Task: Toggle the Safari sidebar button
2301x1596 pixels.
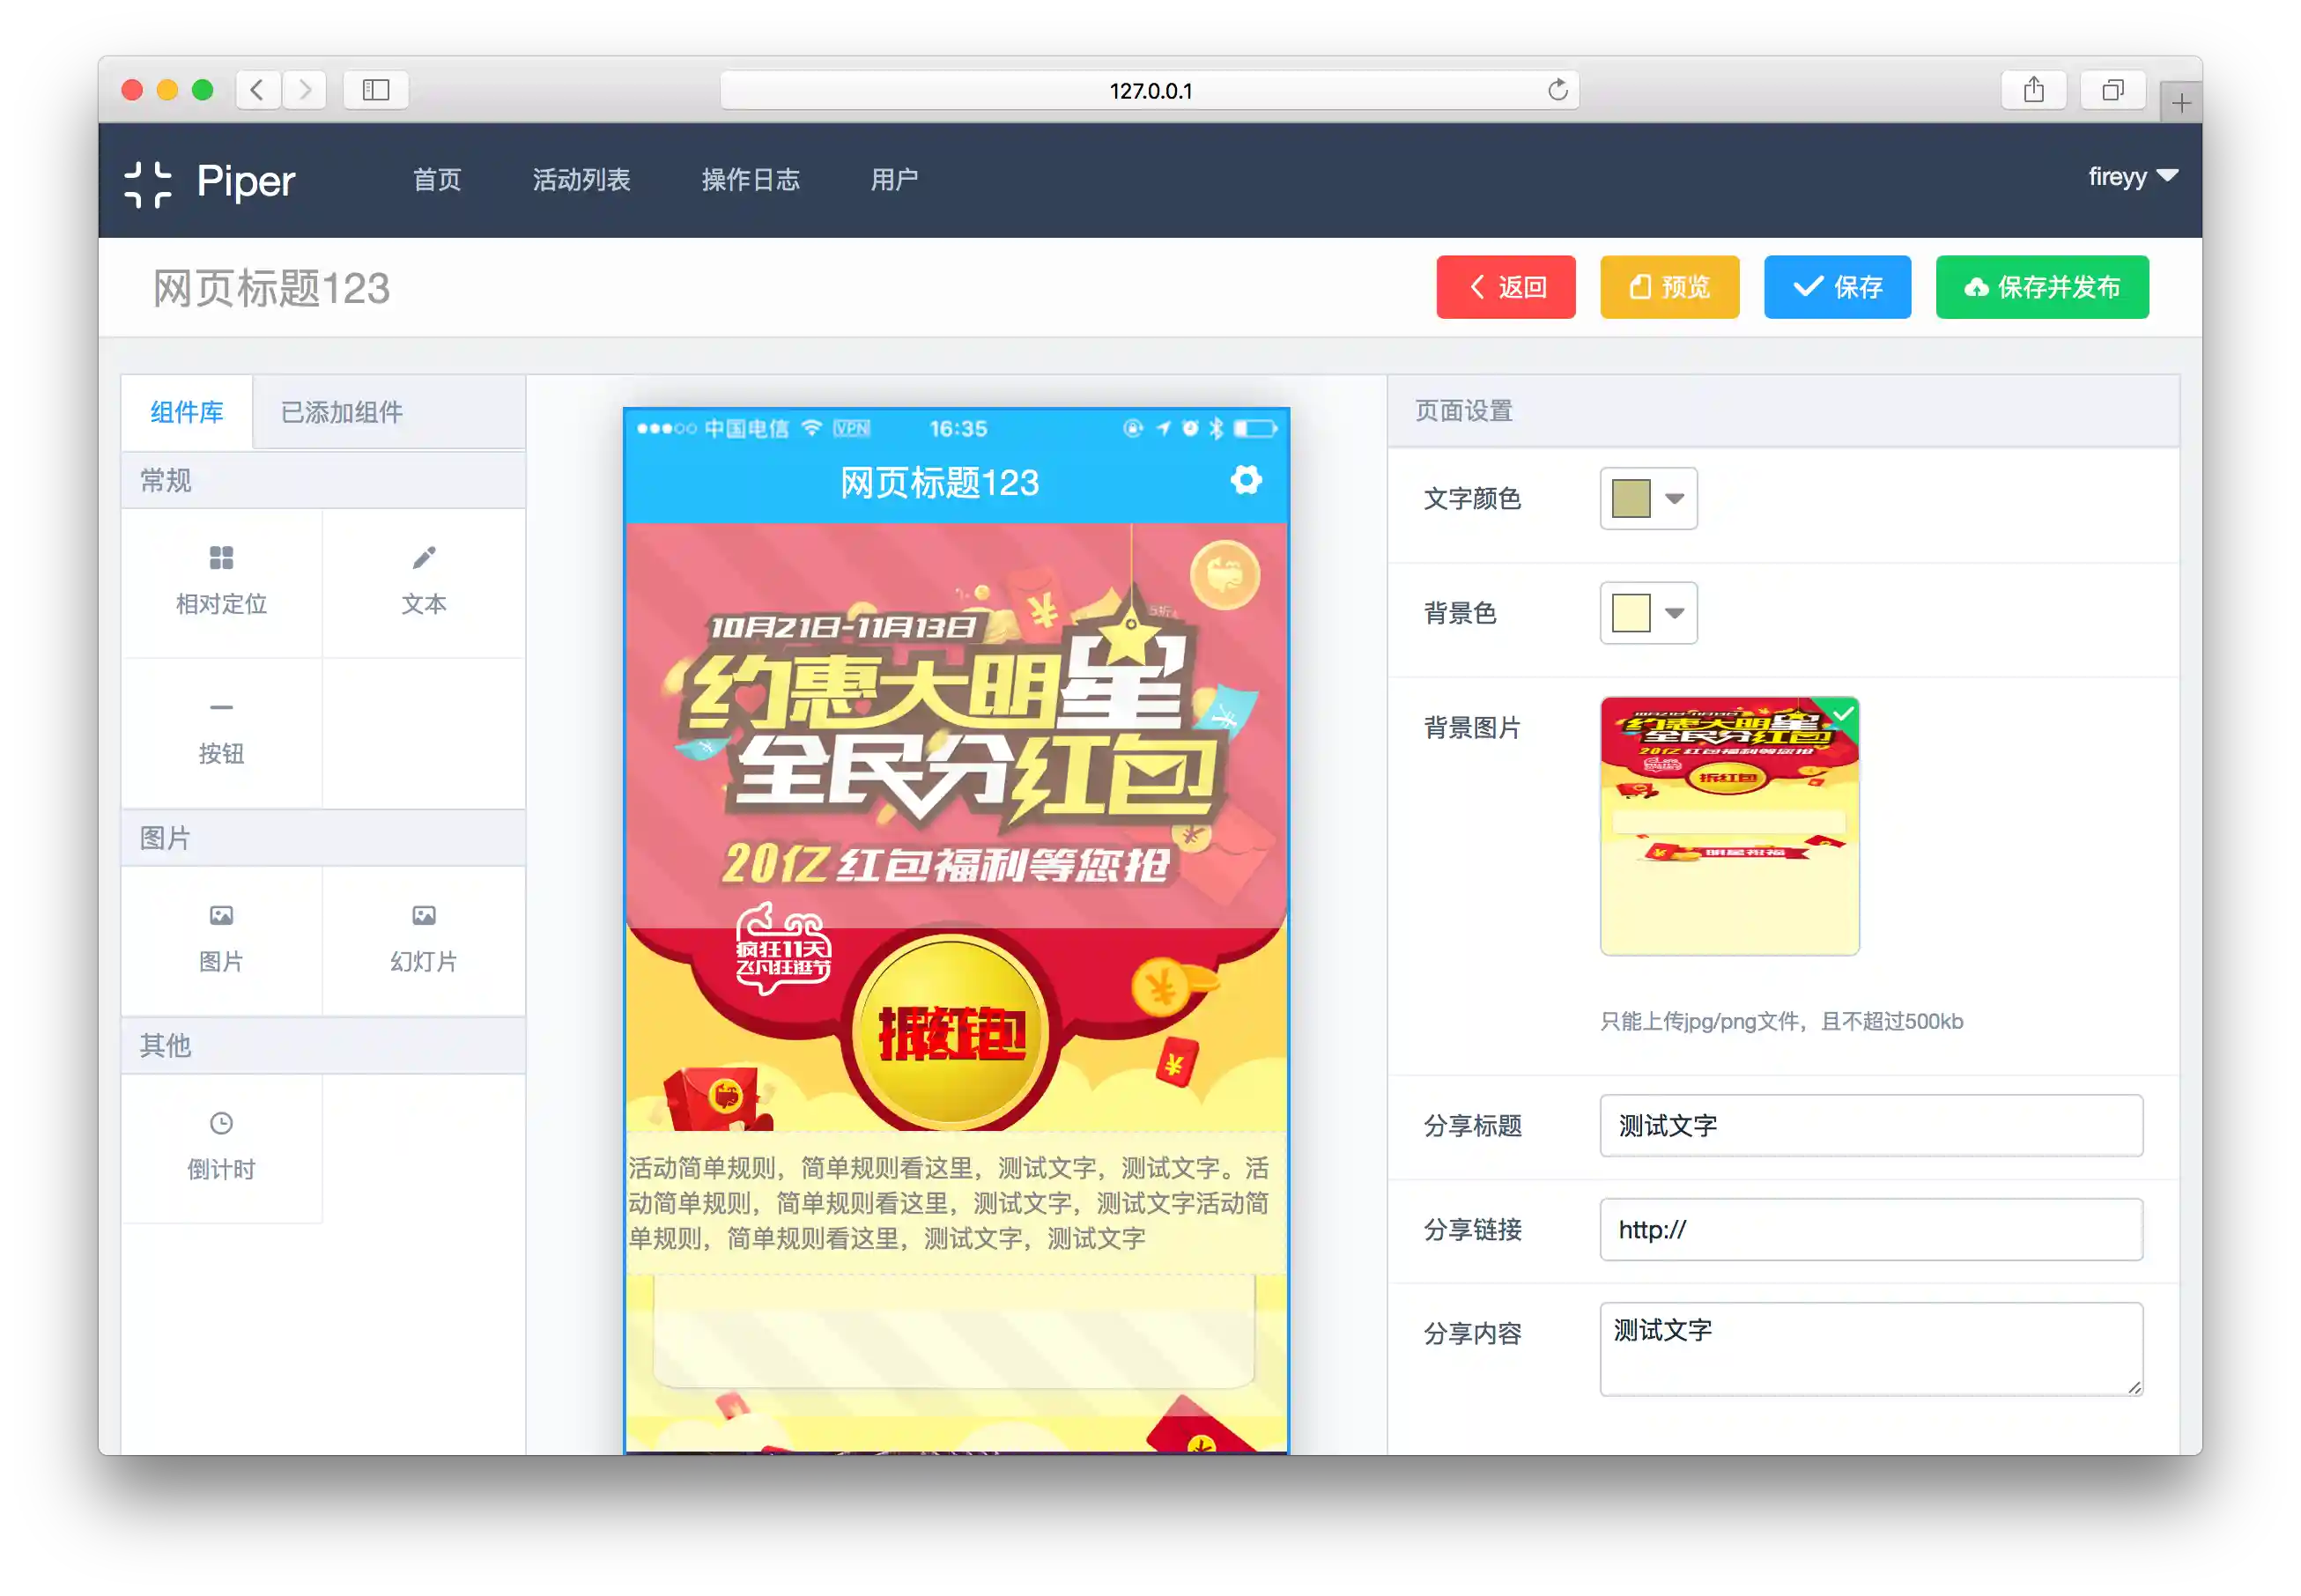Action: 375,90
